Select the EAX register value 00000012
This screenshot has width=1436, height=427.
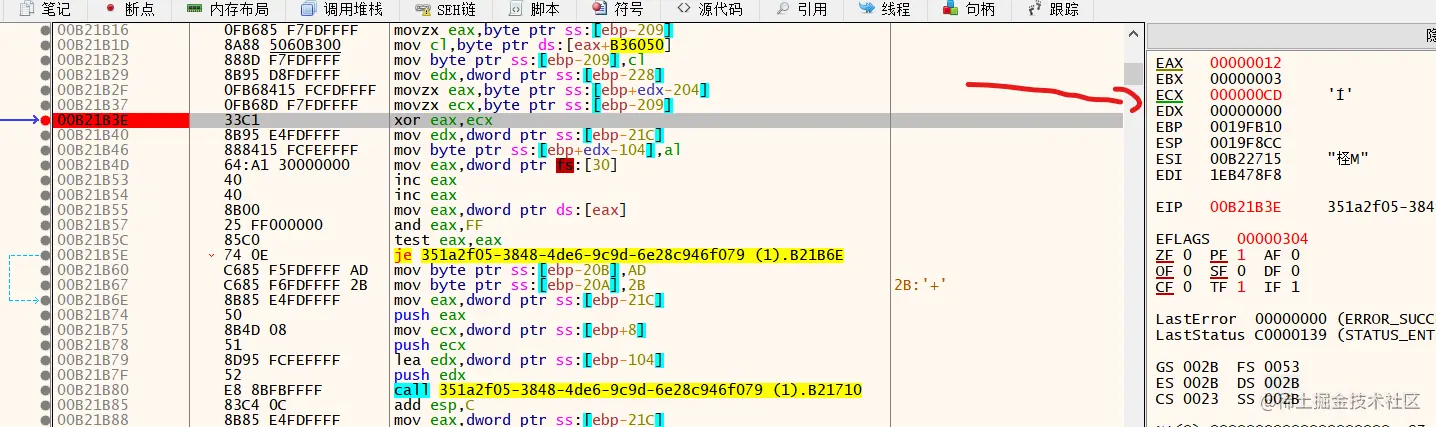click(1245, 63)
